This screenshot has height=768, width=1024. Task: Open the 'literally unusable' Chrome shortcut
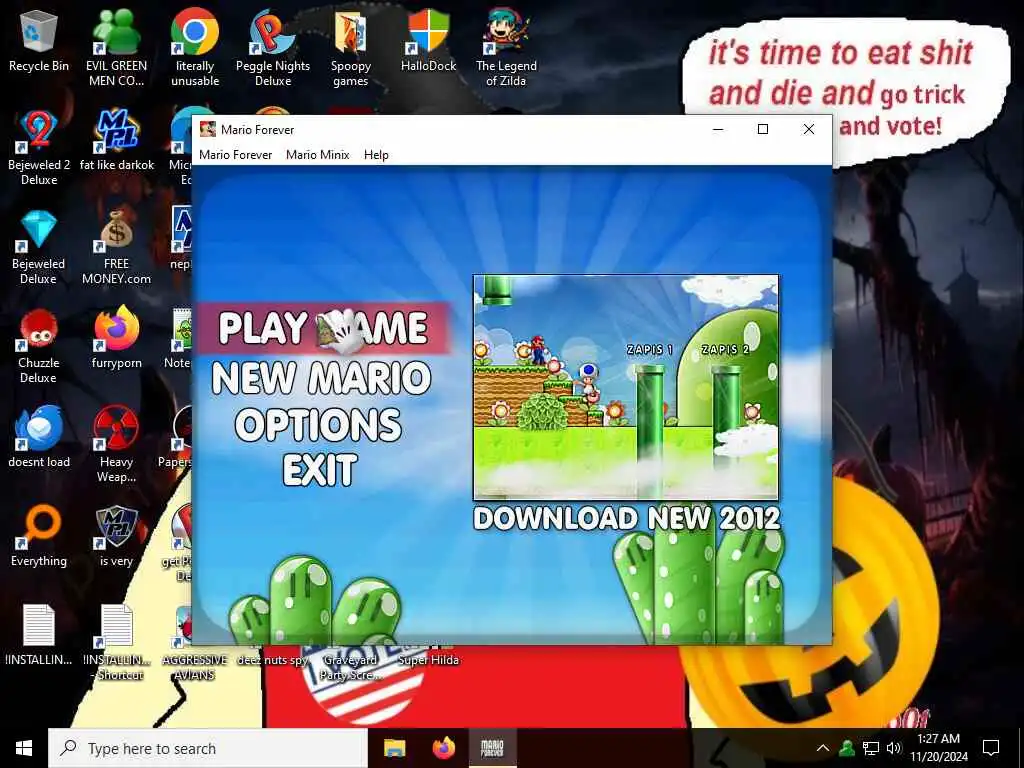[x=195, y=48]
